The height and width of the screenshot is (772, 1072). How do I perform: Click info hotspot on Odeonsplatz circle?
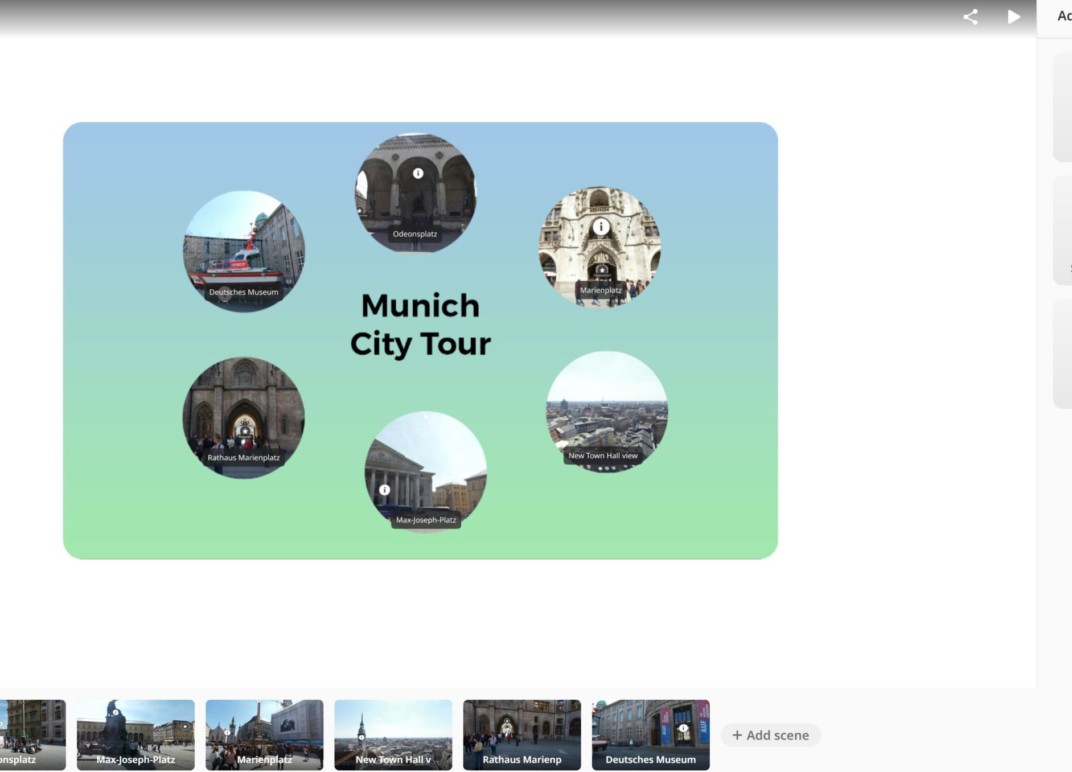(418, 173)
